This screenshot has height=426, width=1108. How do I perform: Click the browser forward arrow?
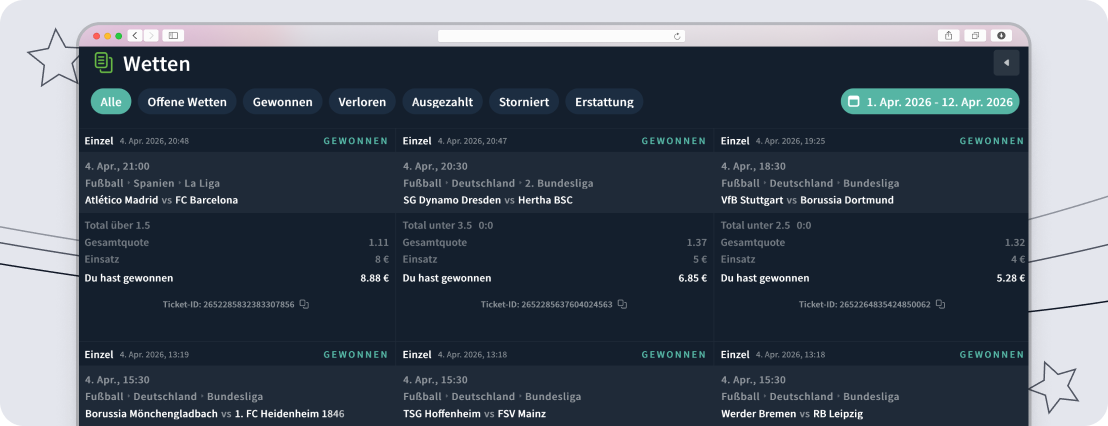click(x=151, y=35)
